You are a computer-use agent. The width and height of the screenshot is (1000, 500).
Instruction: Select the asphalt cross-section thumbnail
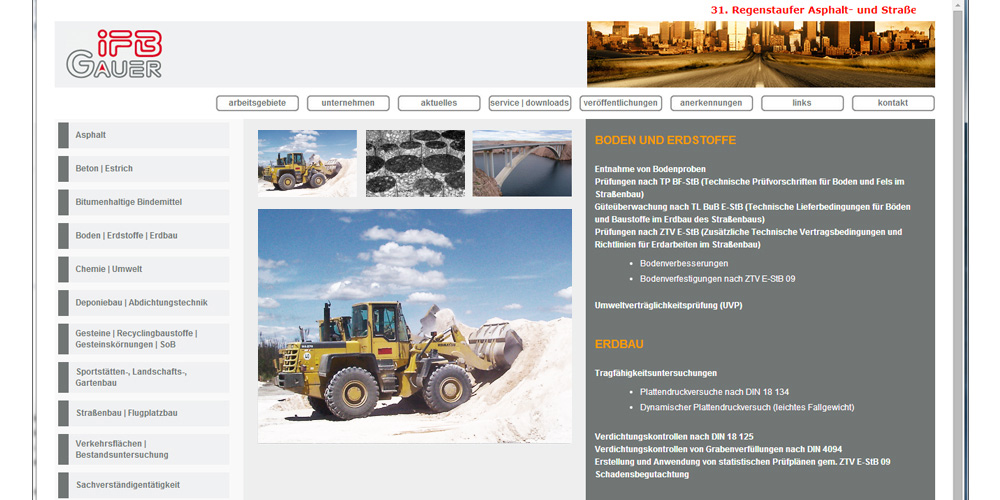415,162
